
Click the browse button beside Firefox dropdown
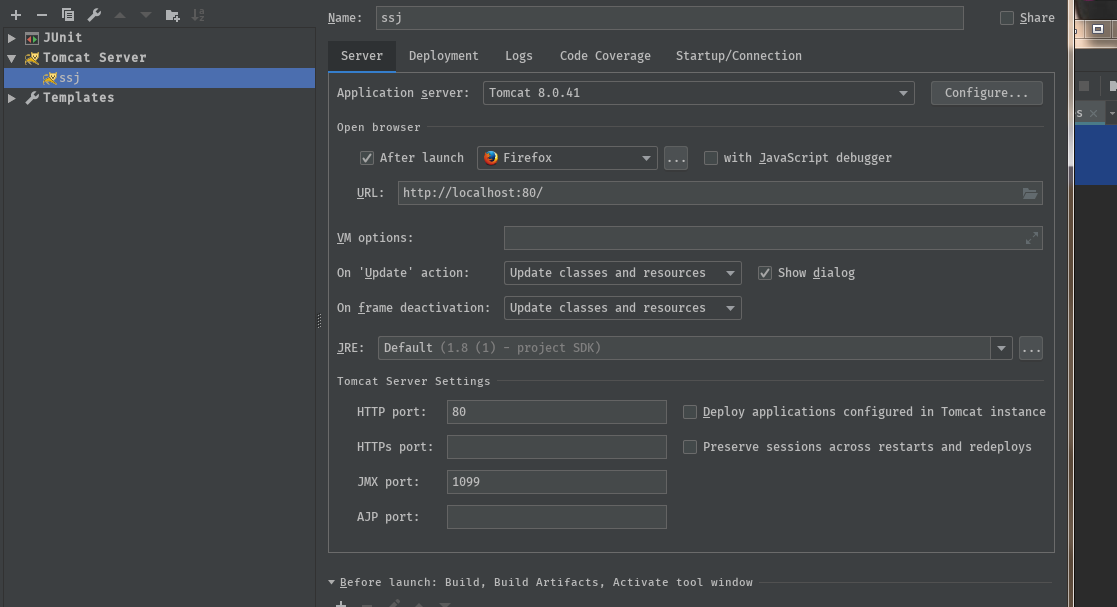pyautogui.click(x=676, y=158)
